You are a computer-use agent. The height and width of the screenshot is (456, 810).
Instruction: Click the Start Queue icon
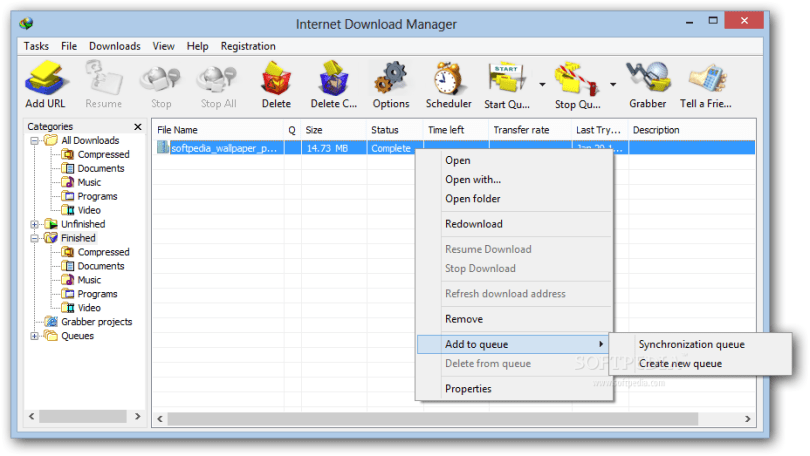coord(507,78)
